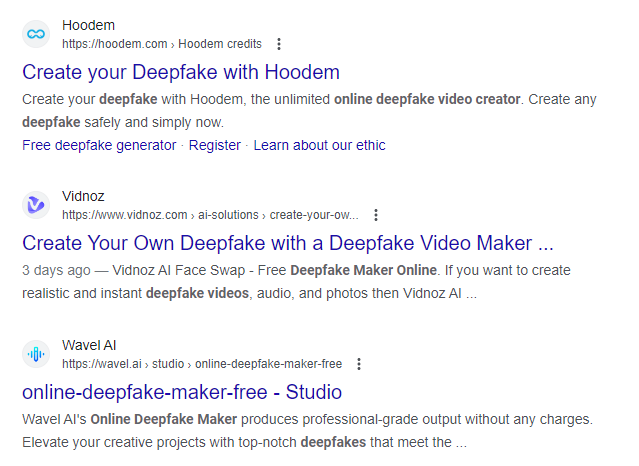
Task: Open the three-dot menu for the Wavel AI result
Action: point(359,364)
